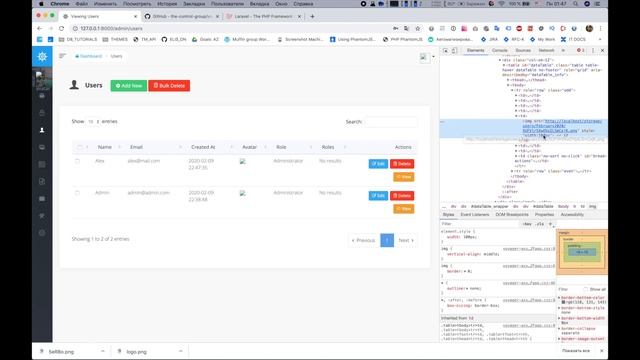Image resolution: width=640 pixels, height=360 pixels.
Task: Toggle the DevTools device toolbar icon
Action: point(454,51)
